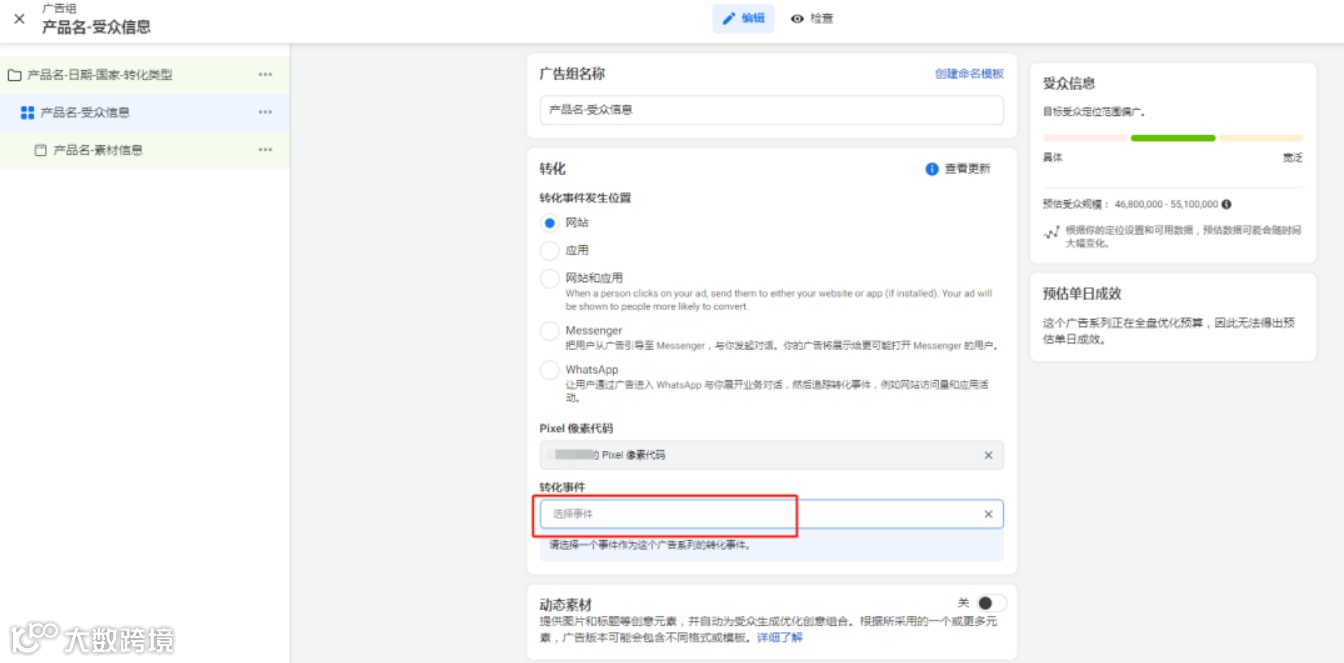Open the 选择事件 conversion event field
The height and width of the screenshot is (663, 1344).
point(771,514)
